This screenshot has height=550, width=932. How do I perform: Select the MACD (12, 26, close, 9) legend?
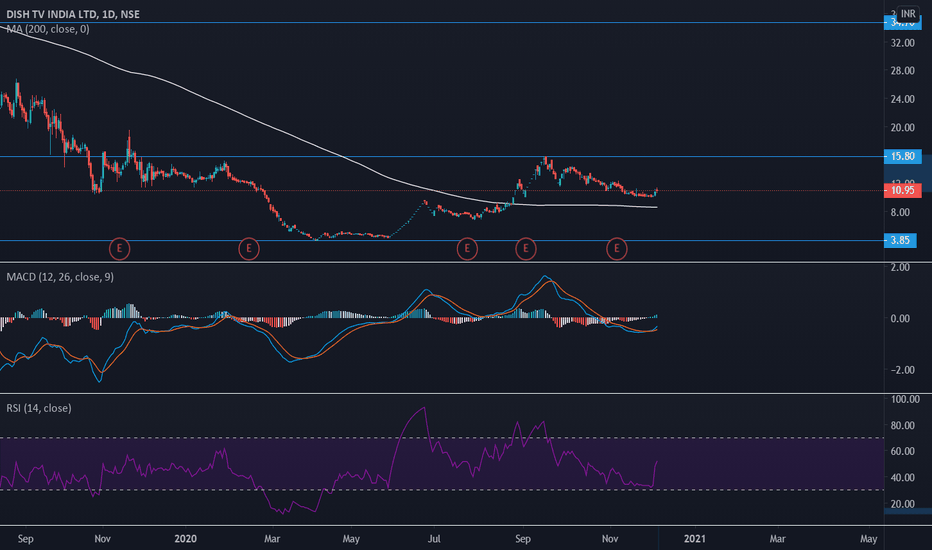(60, 277)
